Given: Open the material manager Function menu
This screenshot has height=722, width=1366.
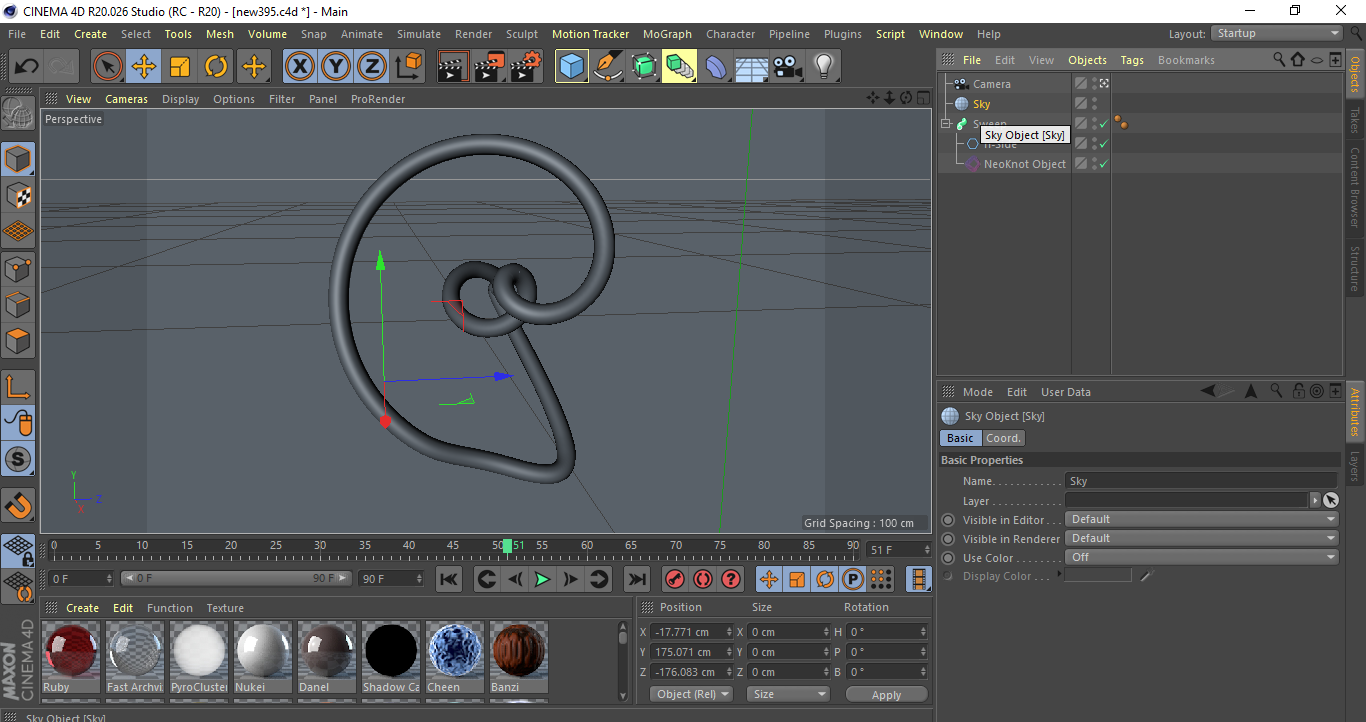Looking at the screenshot, I should [170, 608].
